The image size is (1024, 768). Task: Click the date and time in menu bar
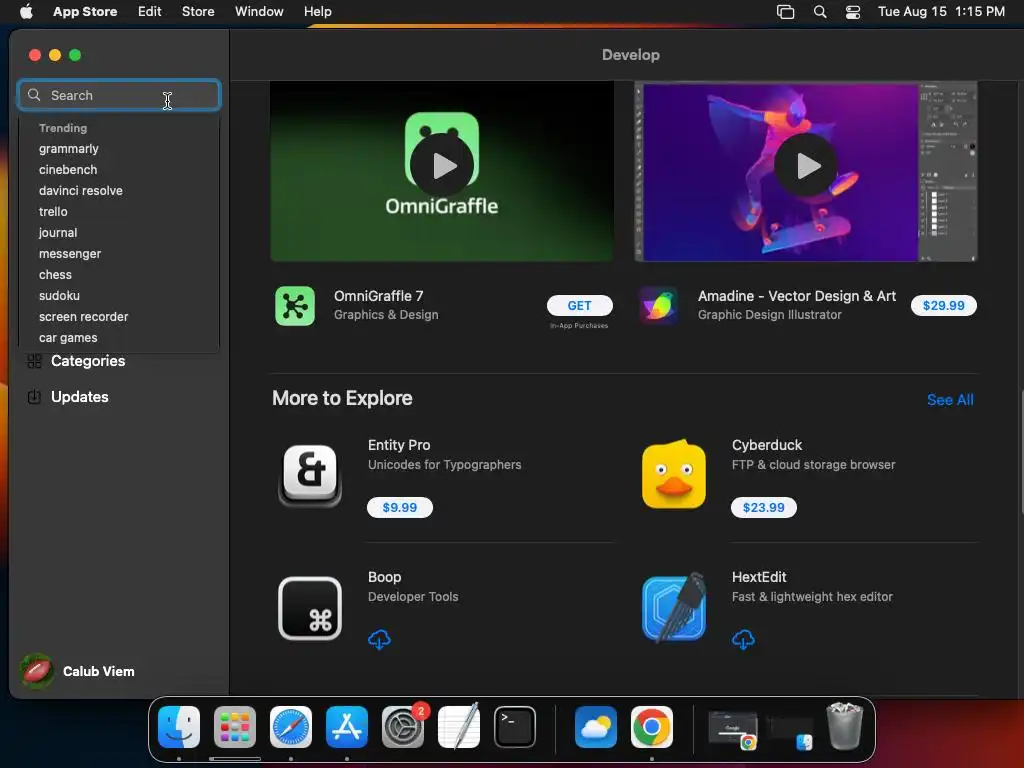pos(941,11)
